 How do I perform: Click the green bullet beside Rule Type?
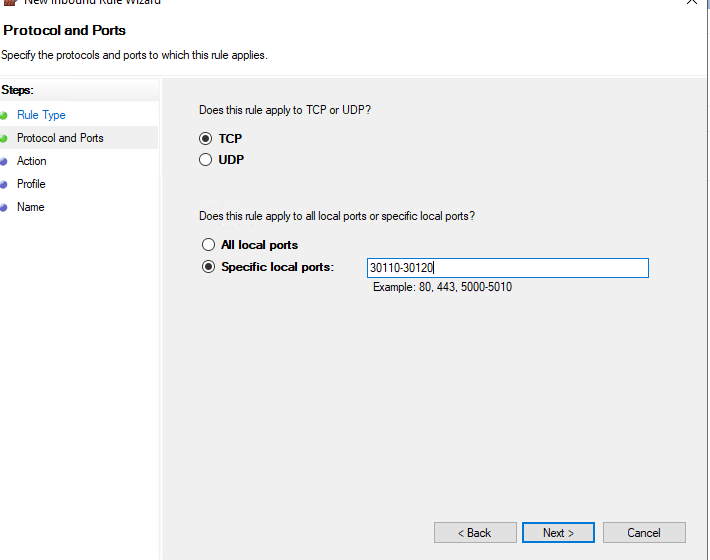pos(4,115)
